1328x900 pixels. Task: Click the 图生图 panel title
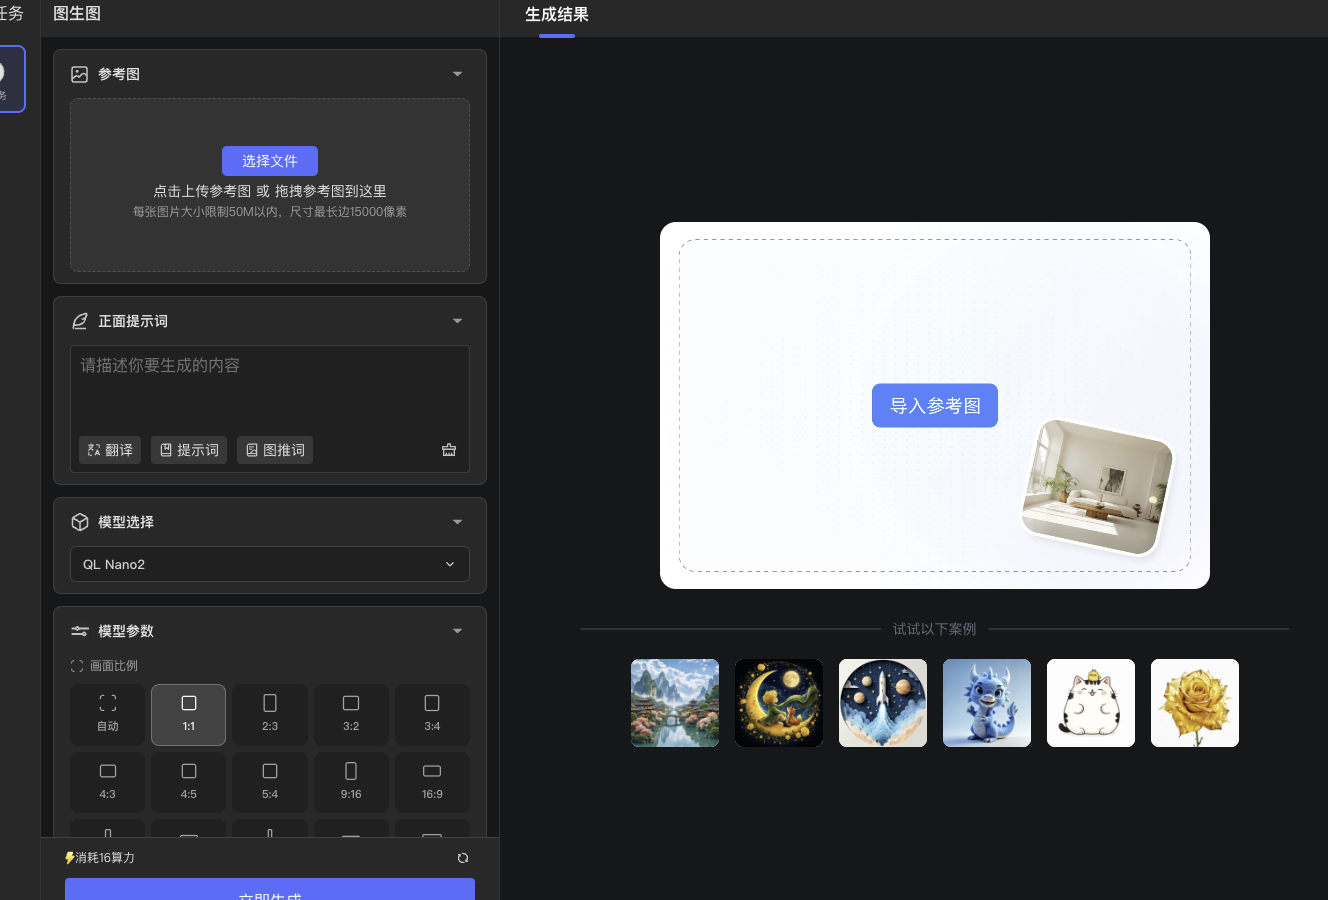pyautogui.click(x=77, y=14)
